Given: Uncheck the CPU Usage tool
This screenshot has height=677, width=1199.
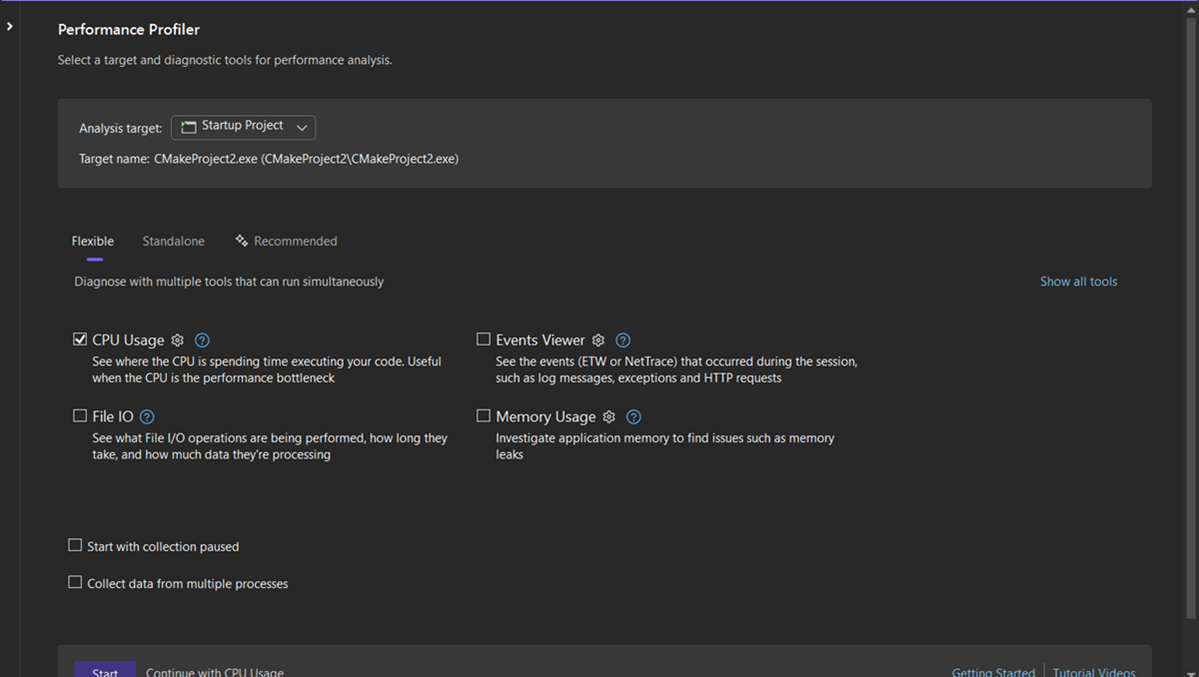Looking at the screenshot, I should (x=80, y=338).
